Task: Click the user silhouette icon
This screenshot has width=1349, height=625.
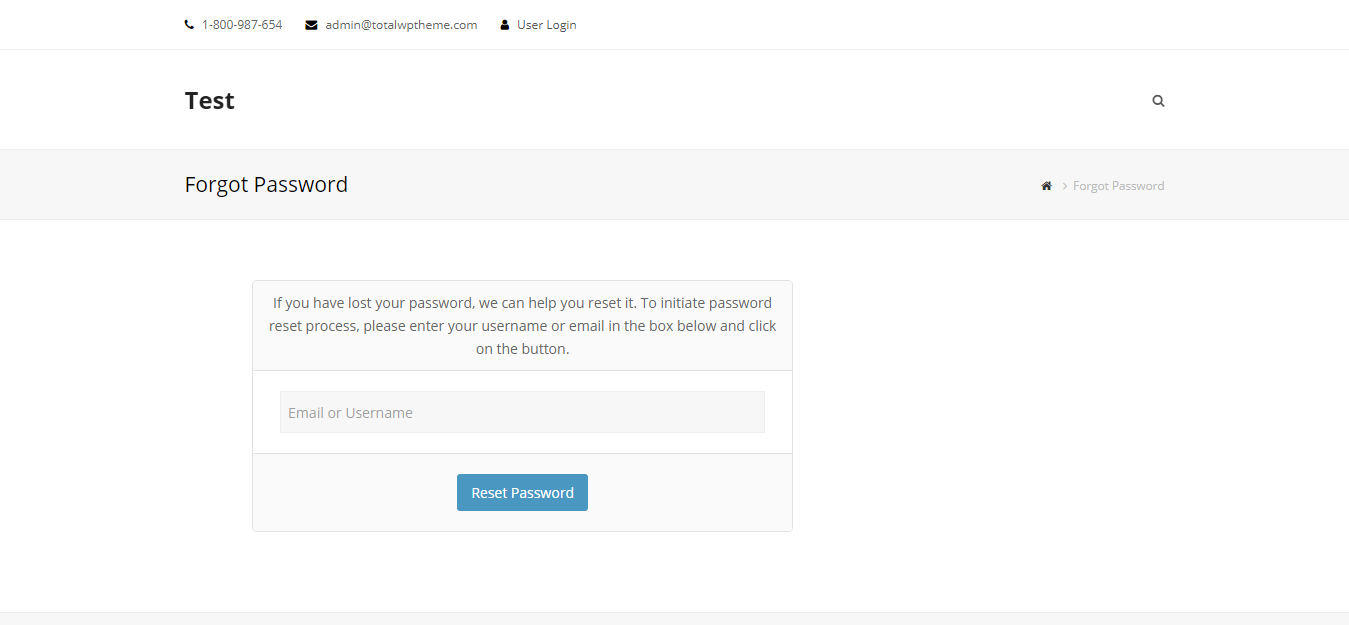Action: [505, 25]
